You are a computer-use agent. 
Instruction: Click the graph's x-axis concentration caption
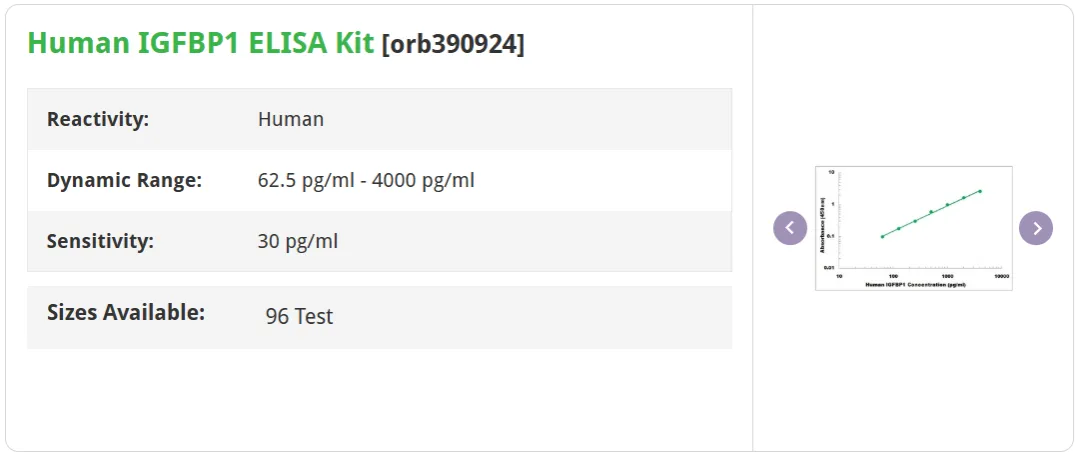915,284
